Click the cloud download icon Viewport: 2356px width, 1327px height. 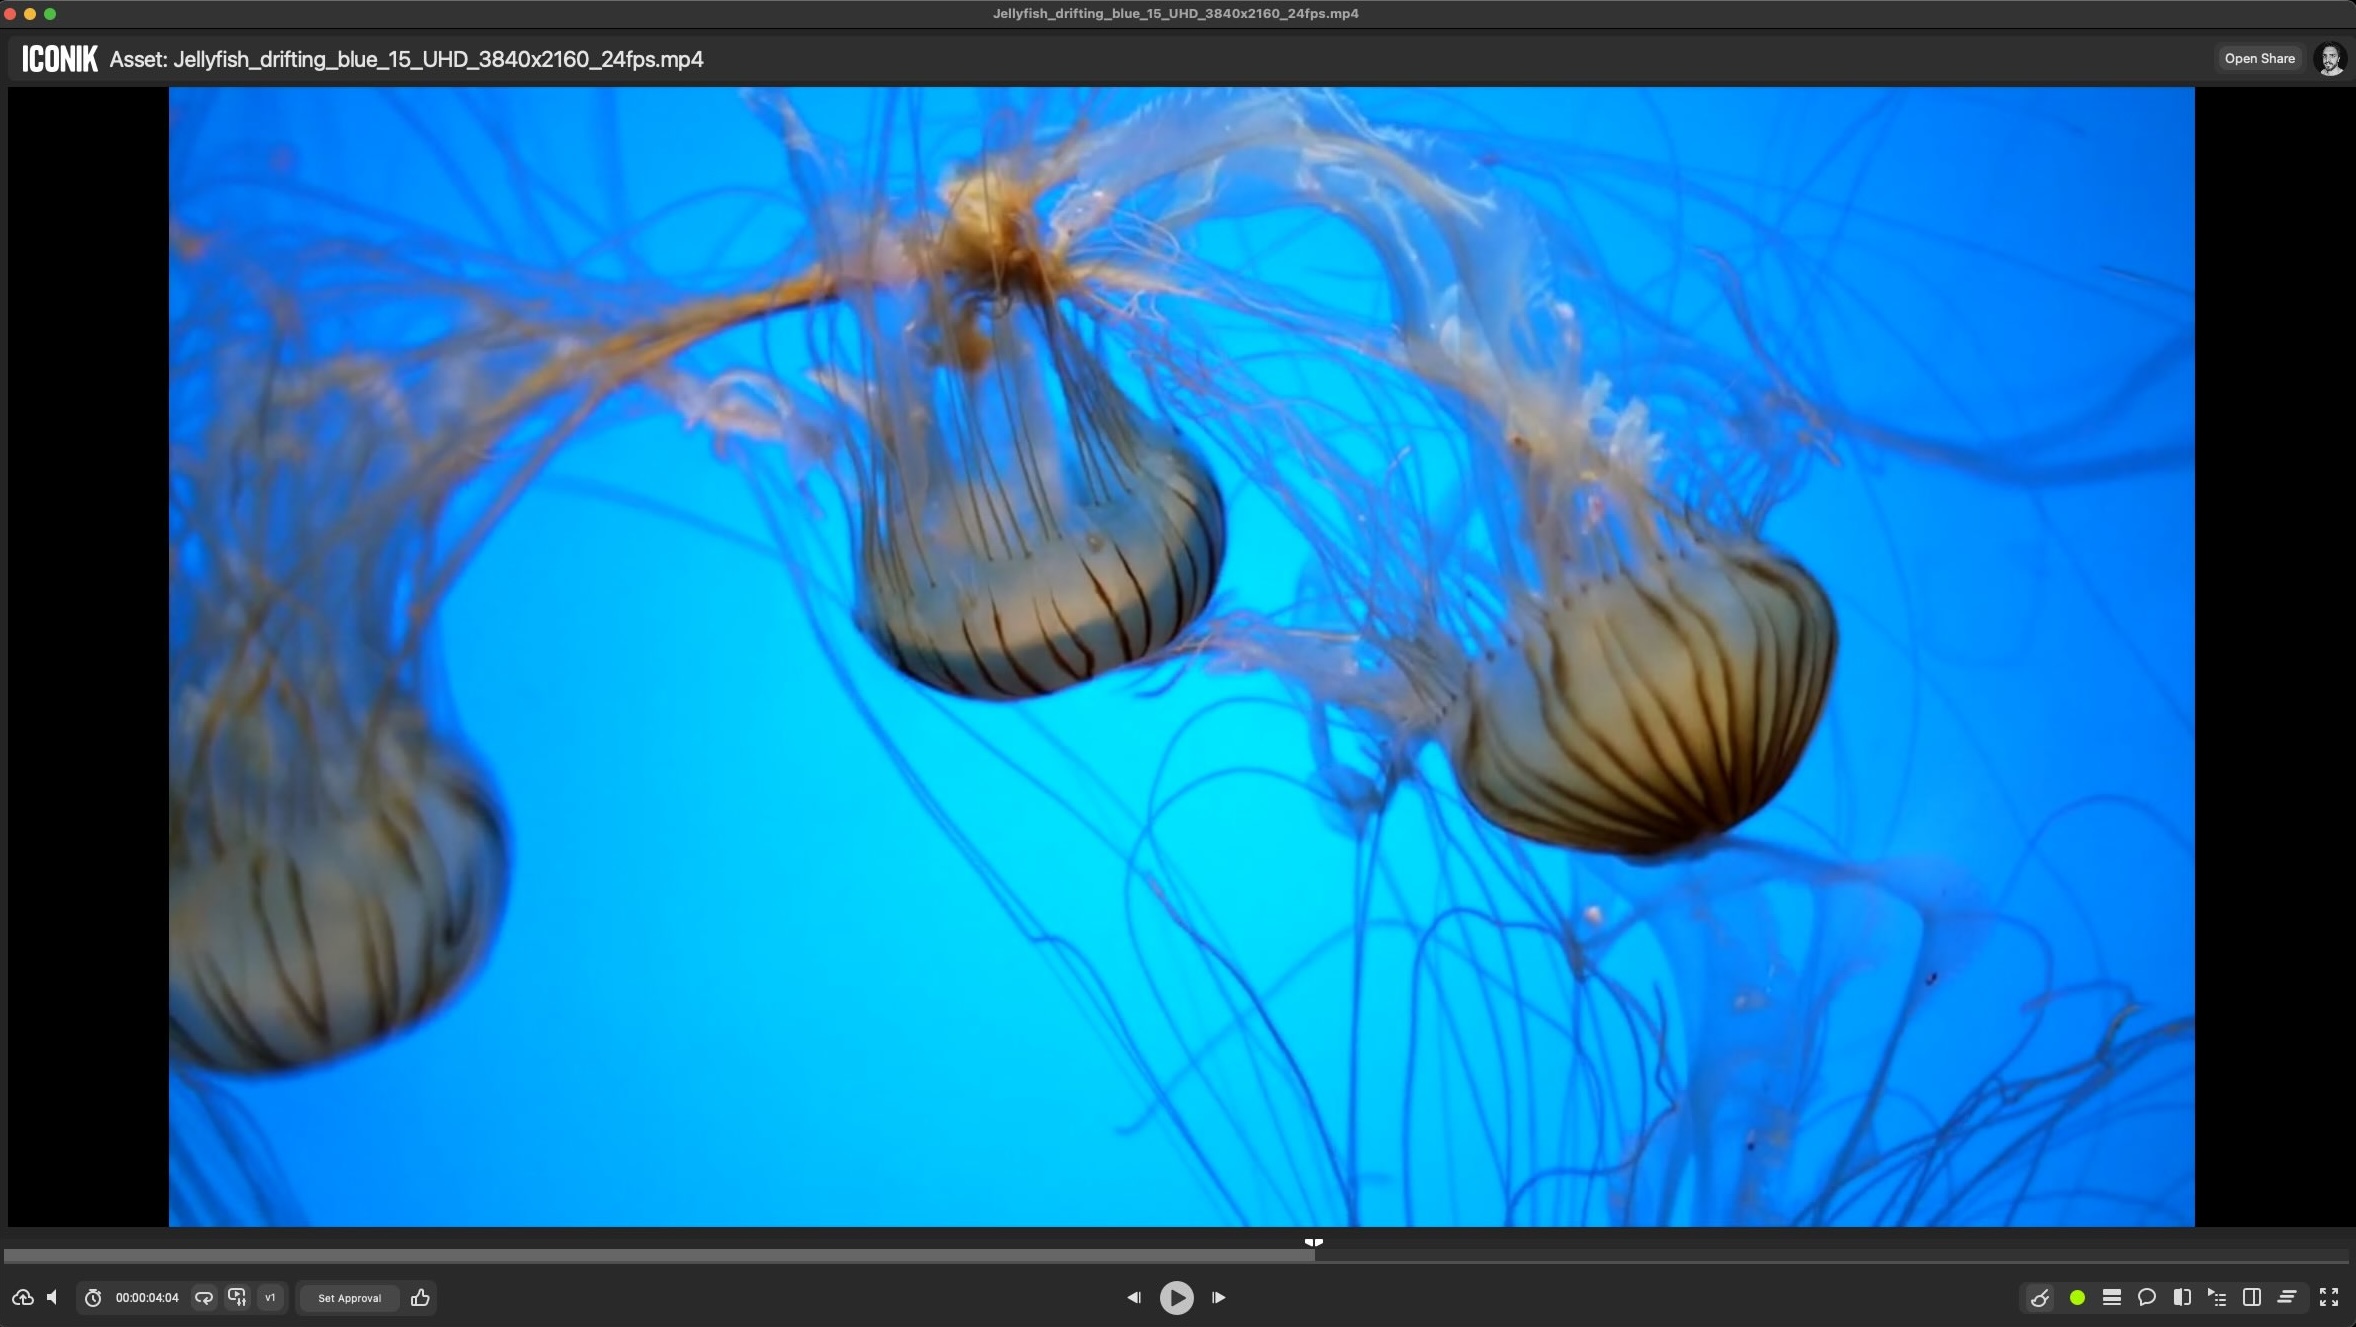tap(23, 1297)
